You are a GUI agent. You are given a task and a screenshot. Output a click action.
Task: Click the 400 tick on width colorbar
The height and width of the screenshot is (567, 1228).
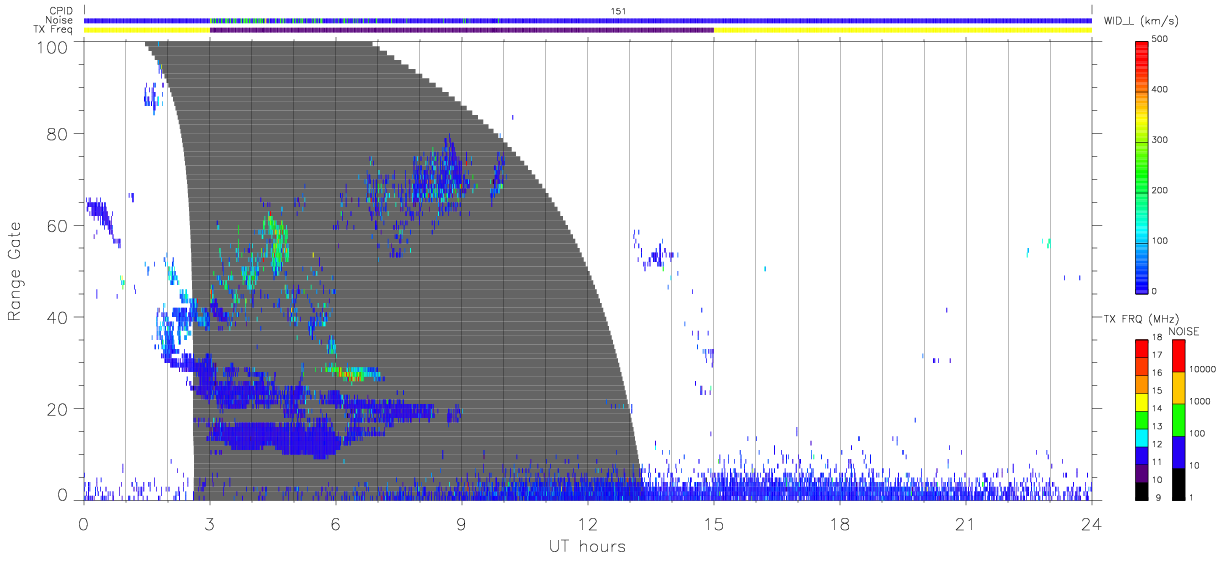click(1161, 89)
